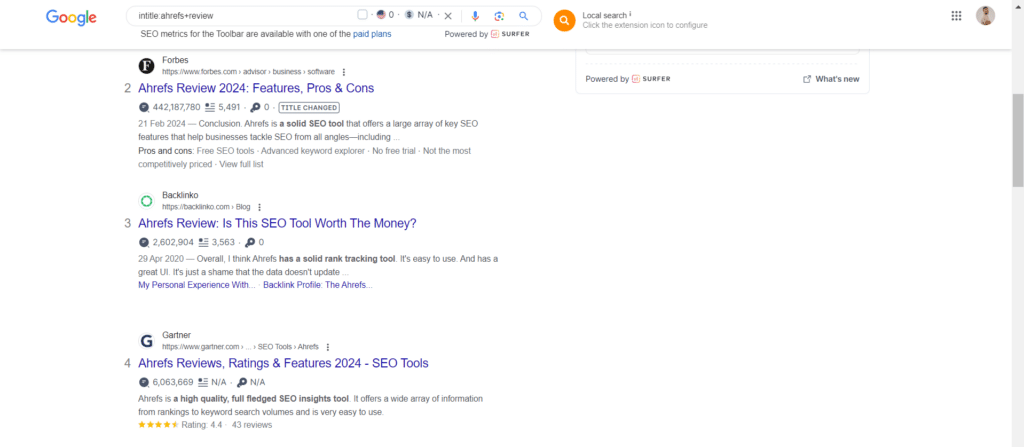This screenshot has height=447, width=1024.
Task: Open the paid plans link
Action: (x=372, y=34)
